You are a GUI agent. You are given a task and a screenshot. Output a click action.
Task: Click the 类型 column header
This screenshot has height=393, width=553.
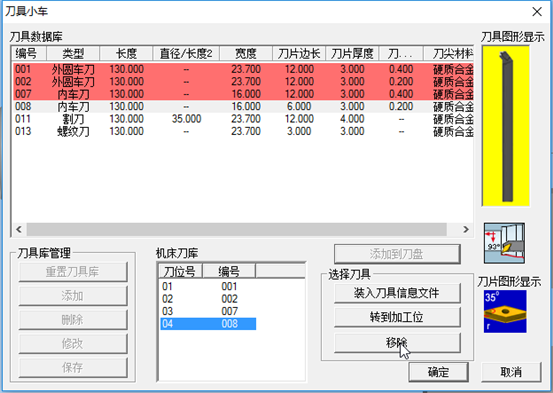(x=73, y=54)
